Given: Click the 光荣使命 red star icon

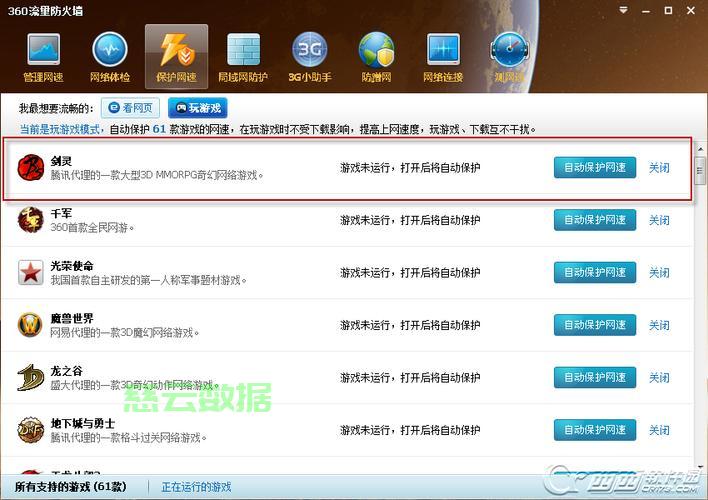Looking at the screenshot, I should [x=31, y=272].
